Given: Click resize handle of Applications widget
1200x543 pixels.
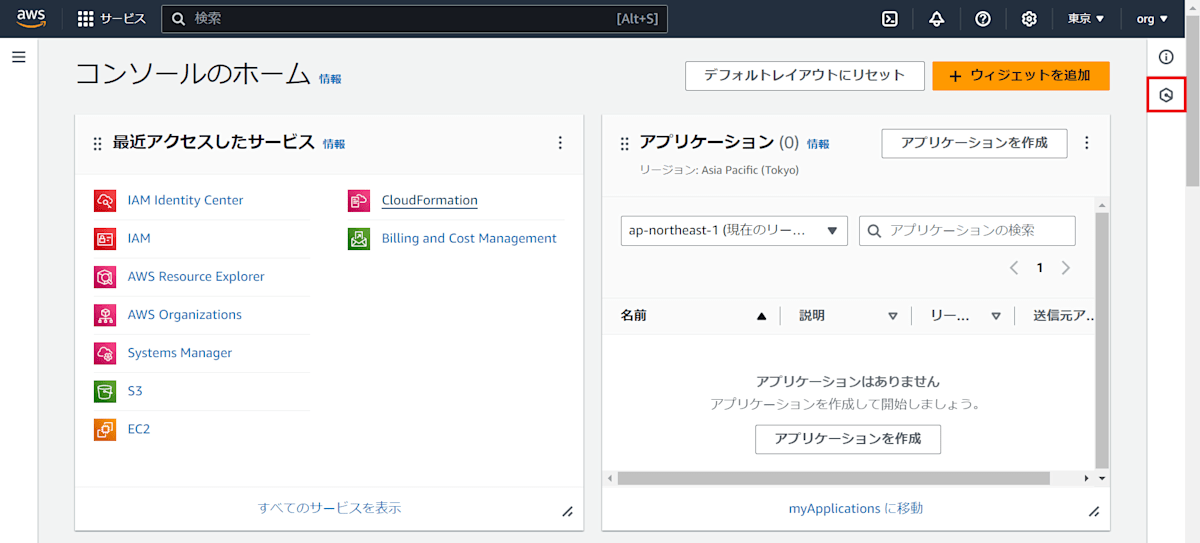Looking at the screenshot, I should tap(1094, 511).
